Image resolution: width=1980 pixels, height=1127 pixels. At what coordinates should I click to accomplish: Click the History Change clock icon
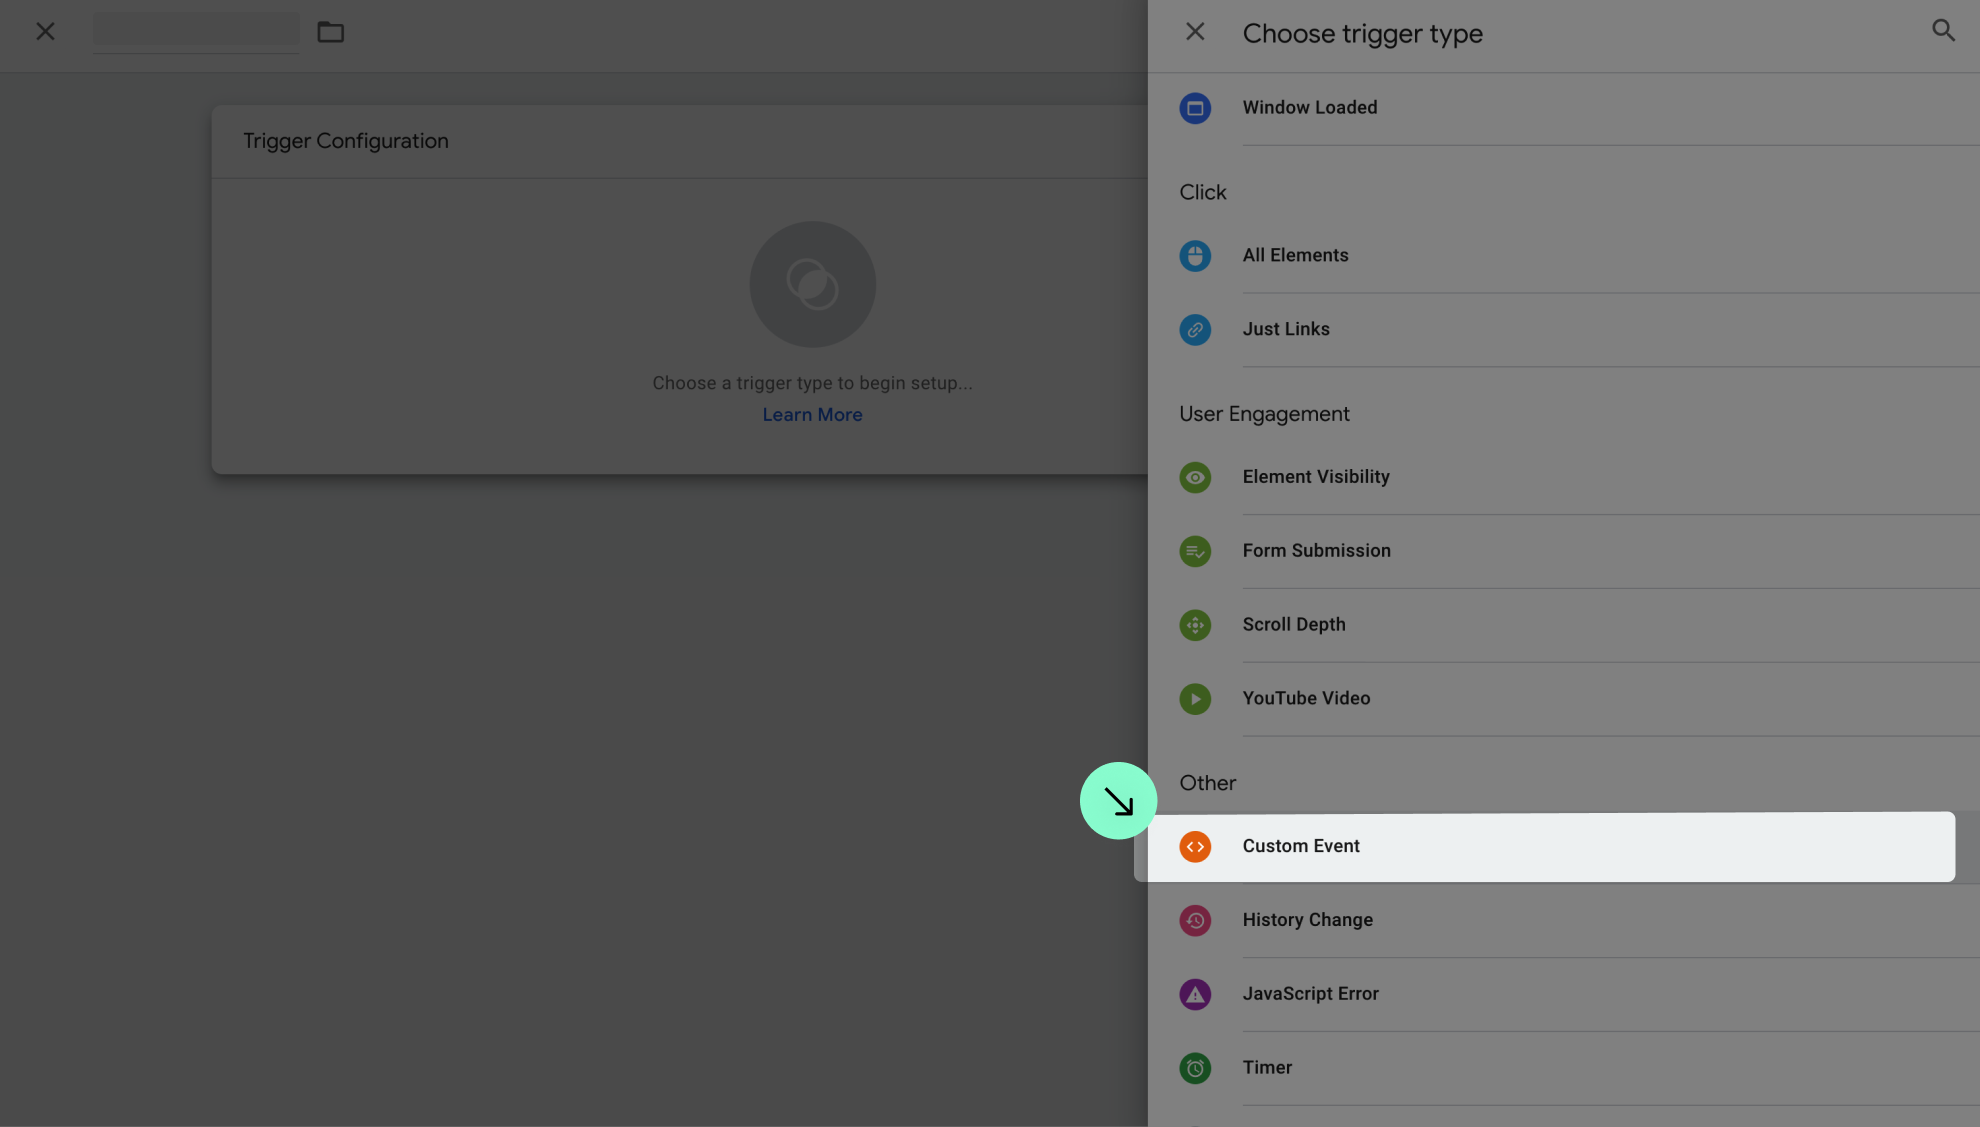[1195, 921]
